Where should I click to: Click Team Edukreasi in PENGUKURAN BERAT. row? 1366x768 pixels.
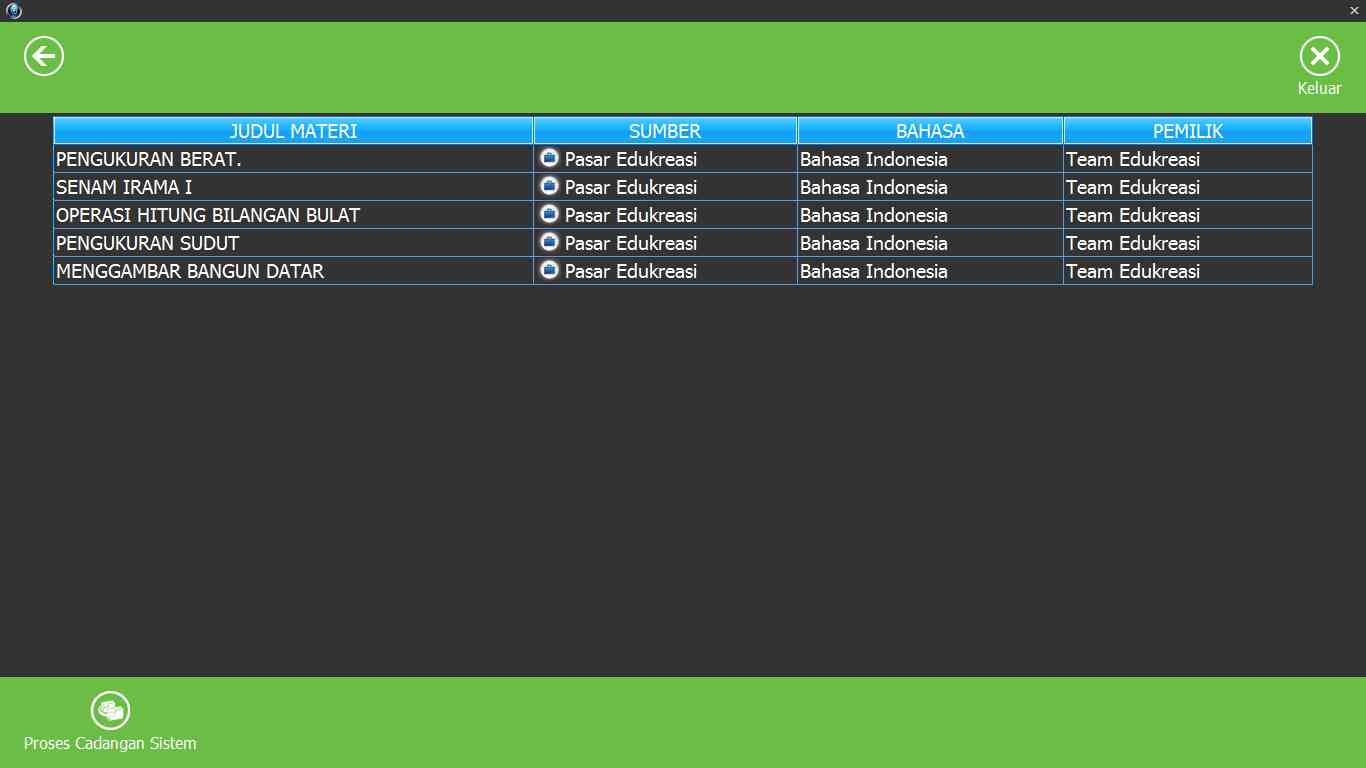(x=1133, y=159)
